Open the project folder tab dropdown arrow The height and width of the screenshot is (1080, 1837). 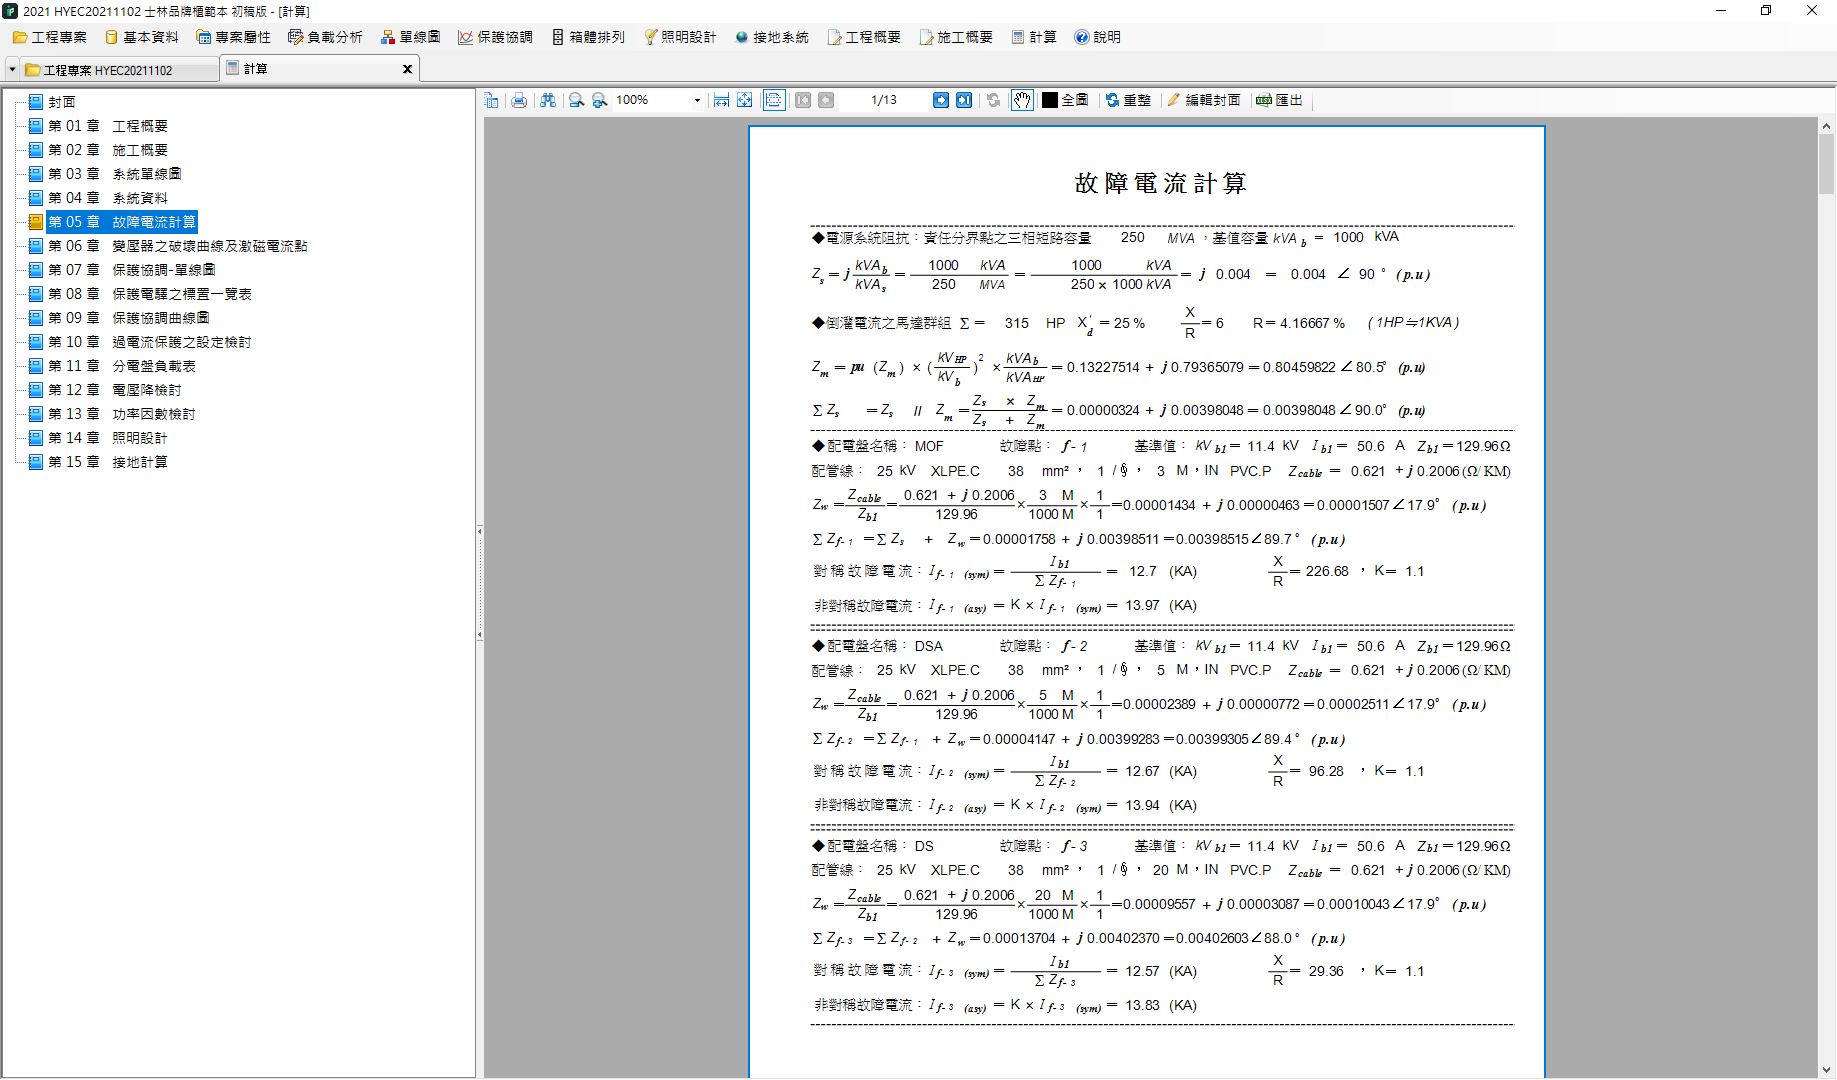click(10, 69)
